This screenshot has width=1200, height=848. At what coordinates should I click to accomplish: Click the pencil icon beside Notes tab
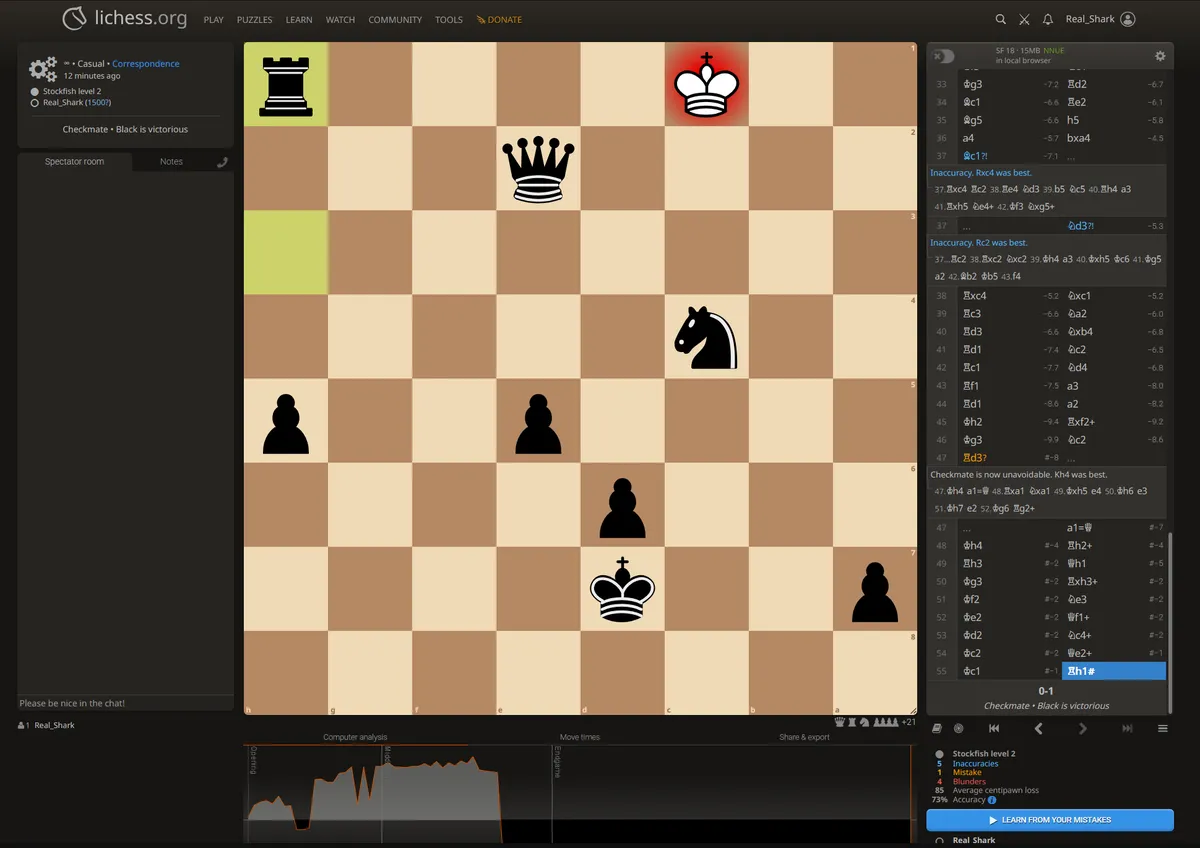[221, 161]
